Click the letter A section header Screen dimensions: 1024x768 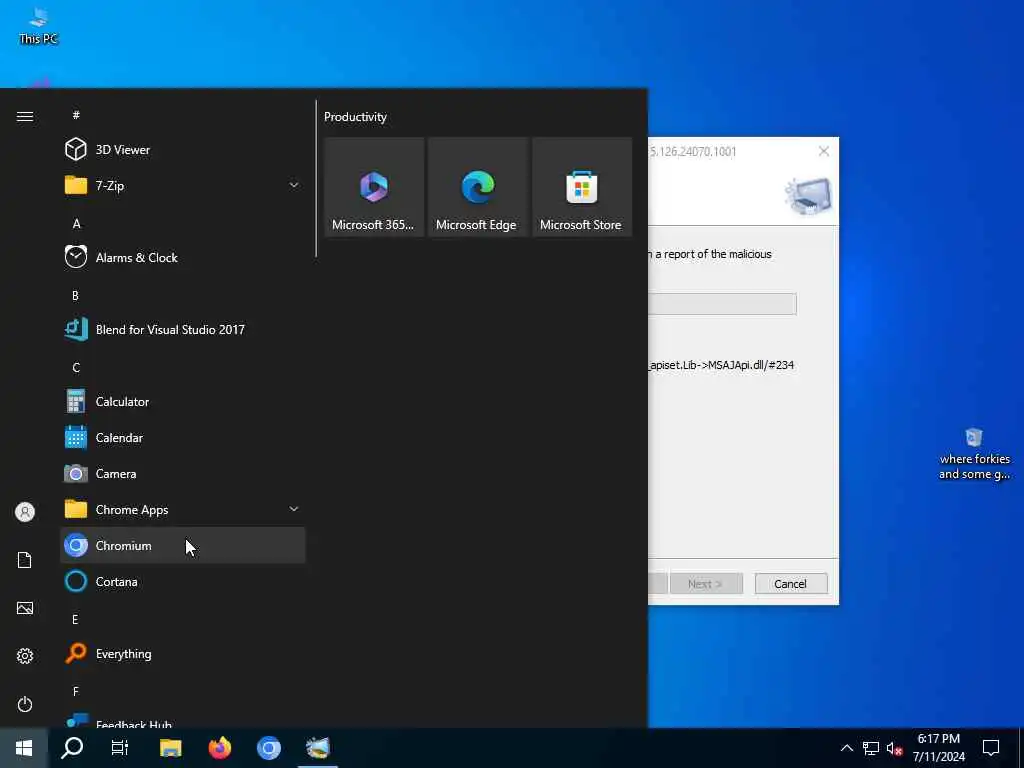coord(76,223)
